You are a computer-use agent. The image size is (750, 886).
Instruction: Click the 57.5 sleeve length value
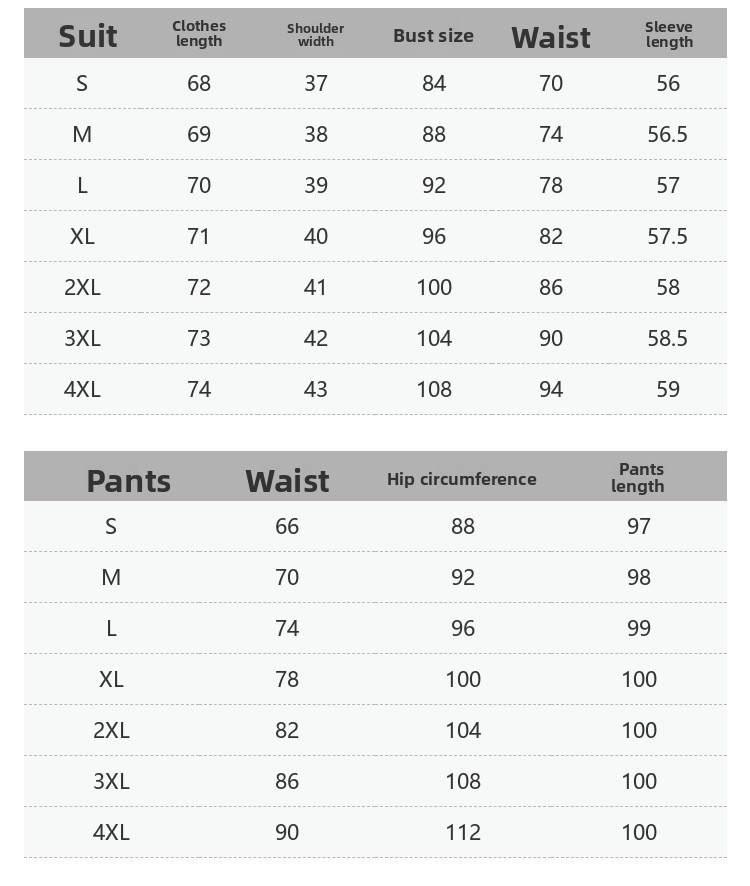pos(668,236)
